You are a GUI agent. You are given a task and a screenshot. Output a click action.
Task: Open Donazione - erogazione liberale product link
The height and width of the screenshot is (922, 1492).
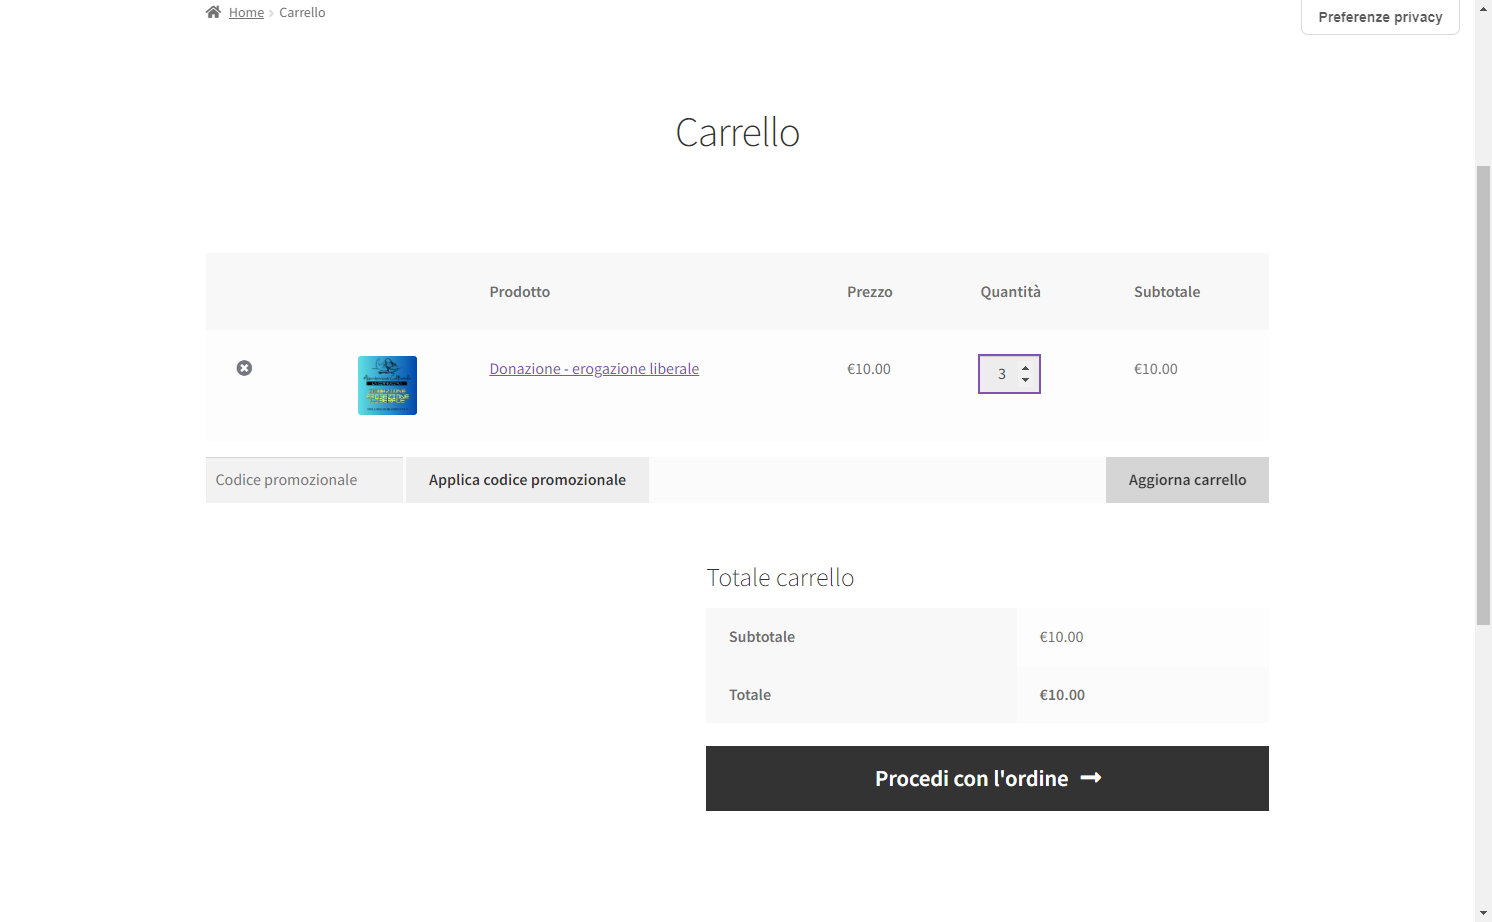[594, 369]
